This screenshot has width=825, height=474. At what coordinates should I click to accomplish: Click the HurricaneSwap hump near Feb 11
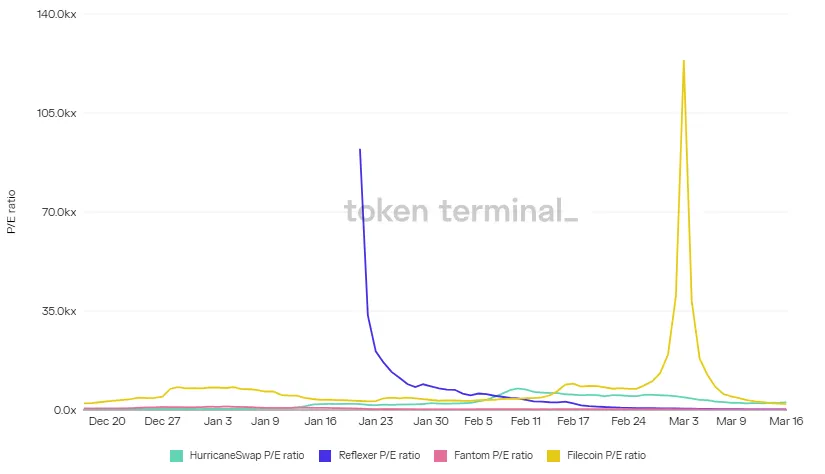click(518, 389)
